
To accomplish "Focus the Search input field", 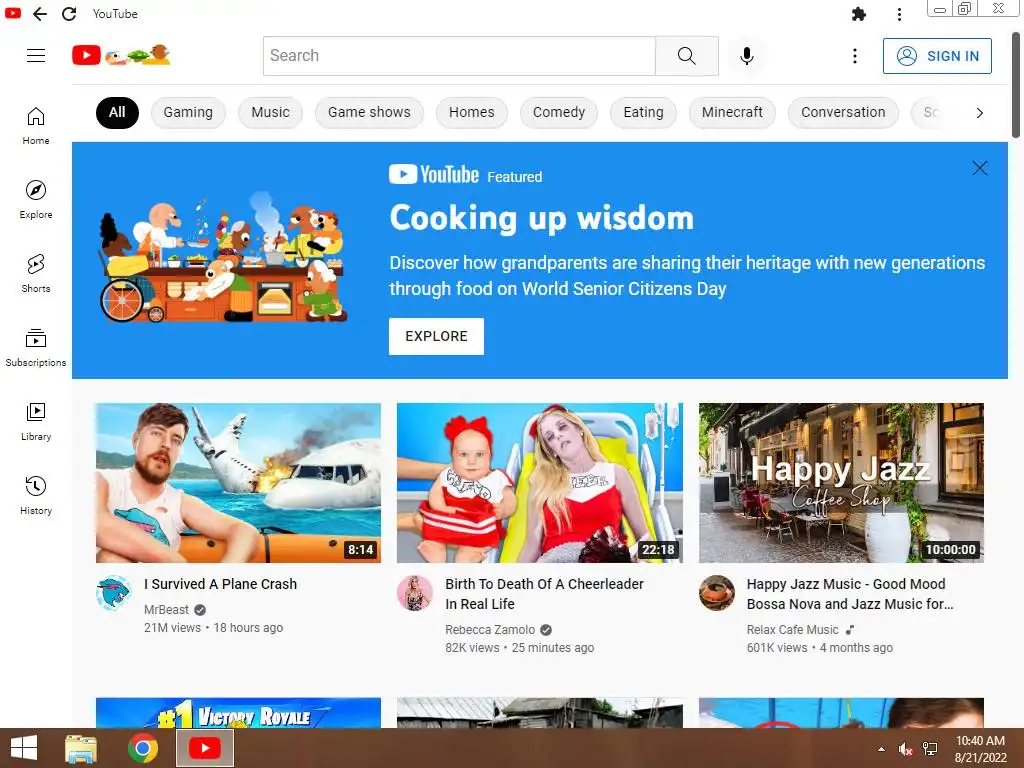I will click(x=459, y=56).
